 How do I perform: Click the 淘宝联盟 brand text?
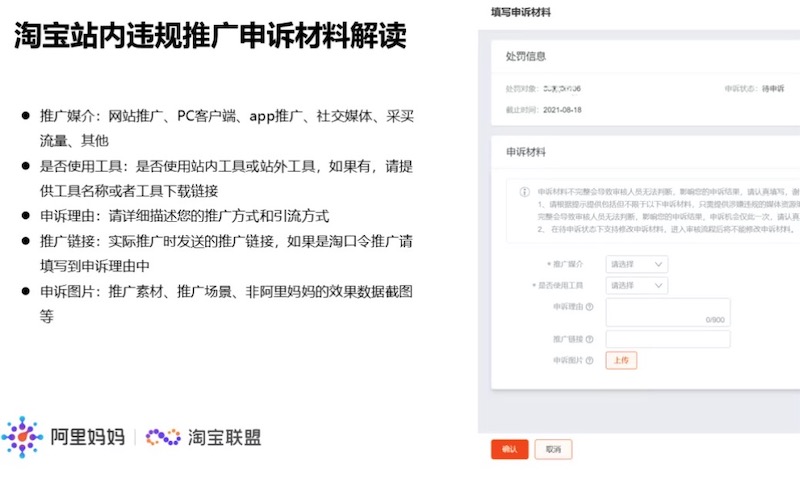tap(224, 437)
